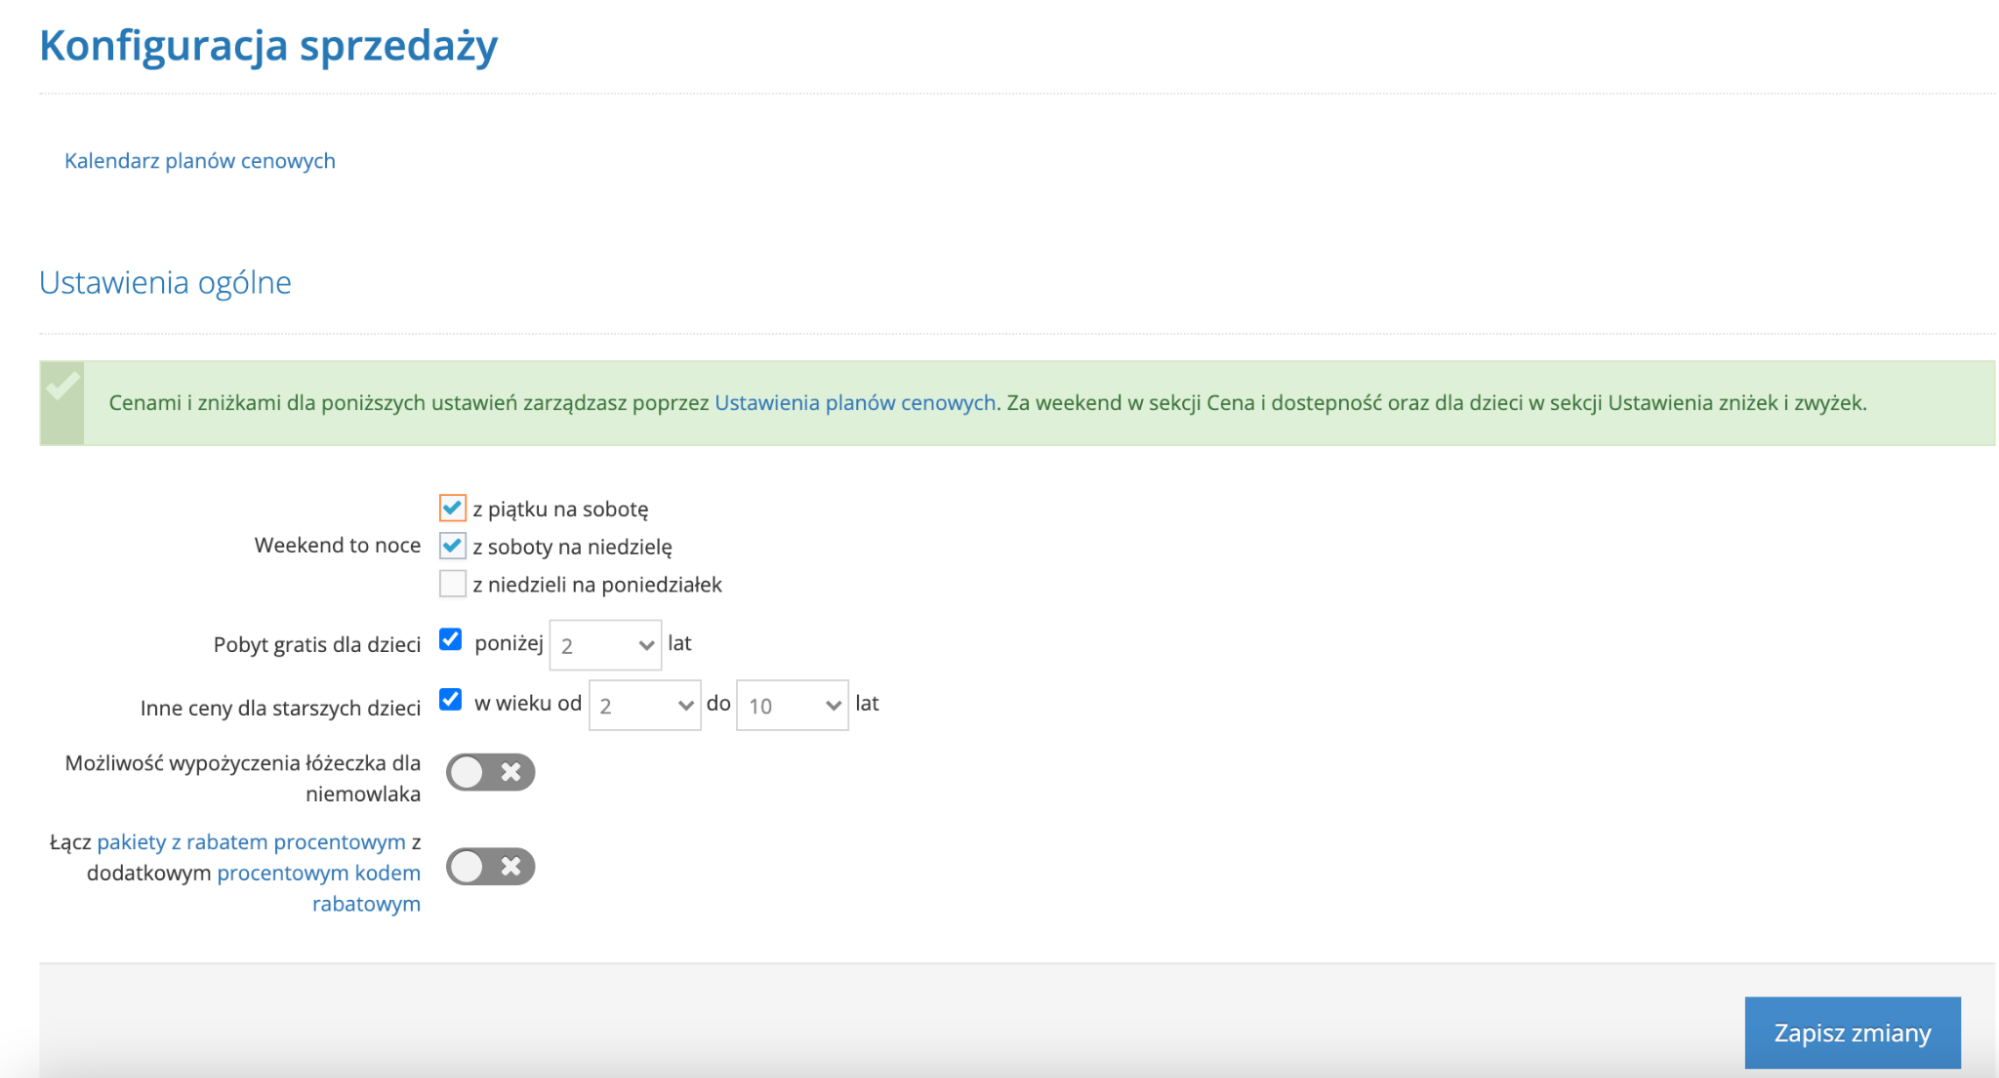The width and height of the screenshot is (1999, 1078).
Task: Open the 'poniżej' age dropdown
Action: point(605,646)
